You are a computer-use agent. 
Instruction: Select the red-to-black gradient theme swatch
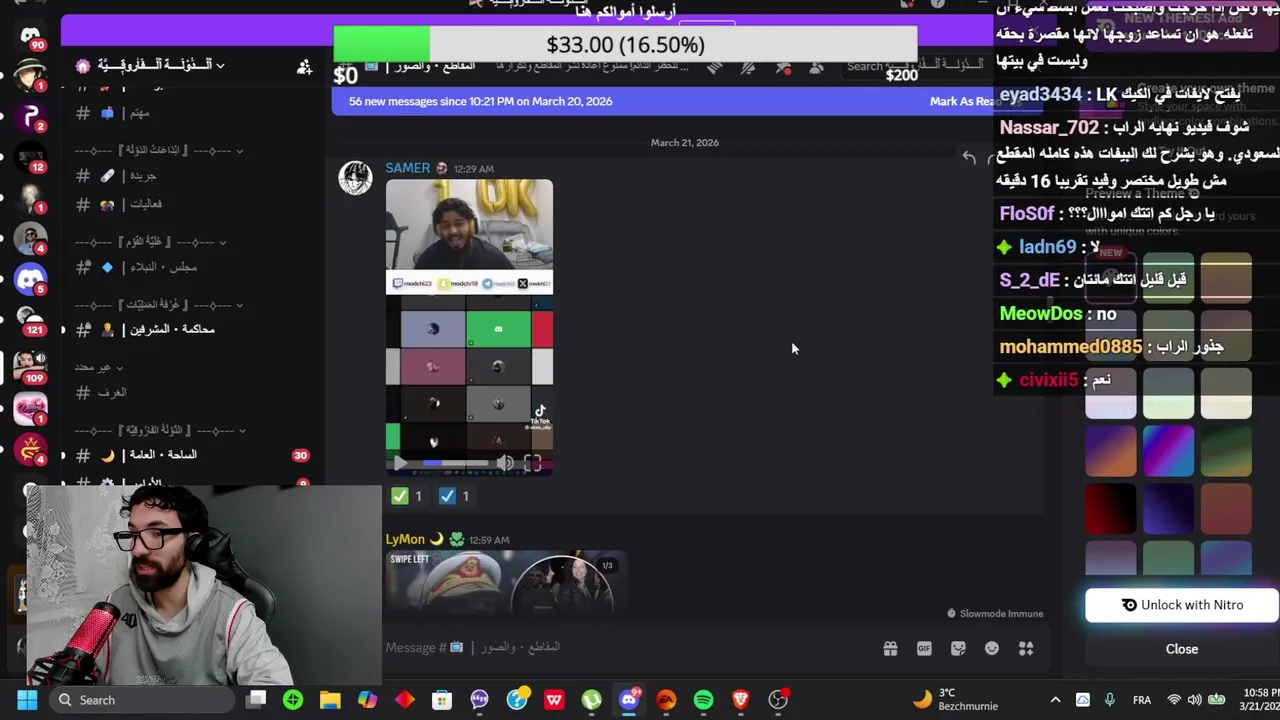(x=1110, y=508)
